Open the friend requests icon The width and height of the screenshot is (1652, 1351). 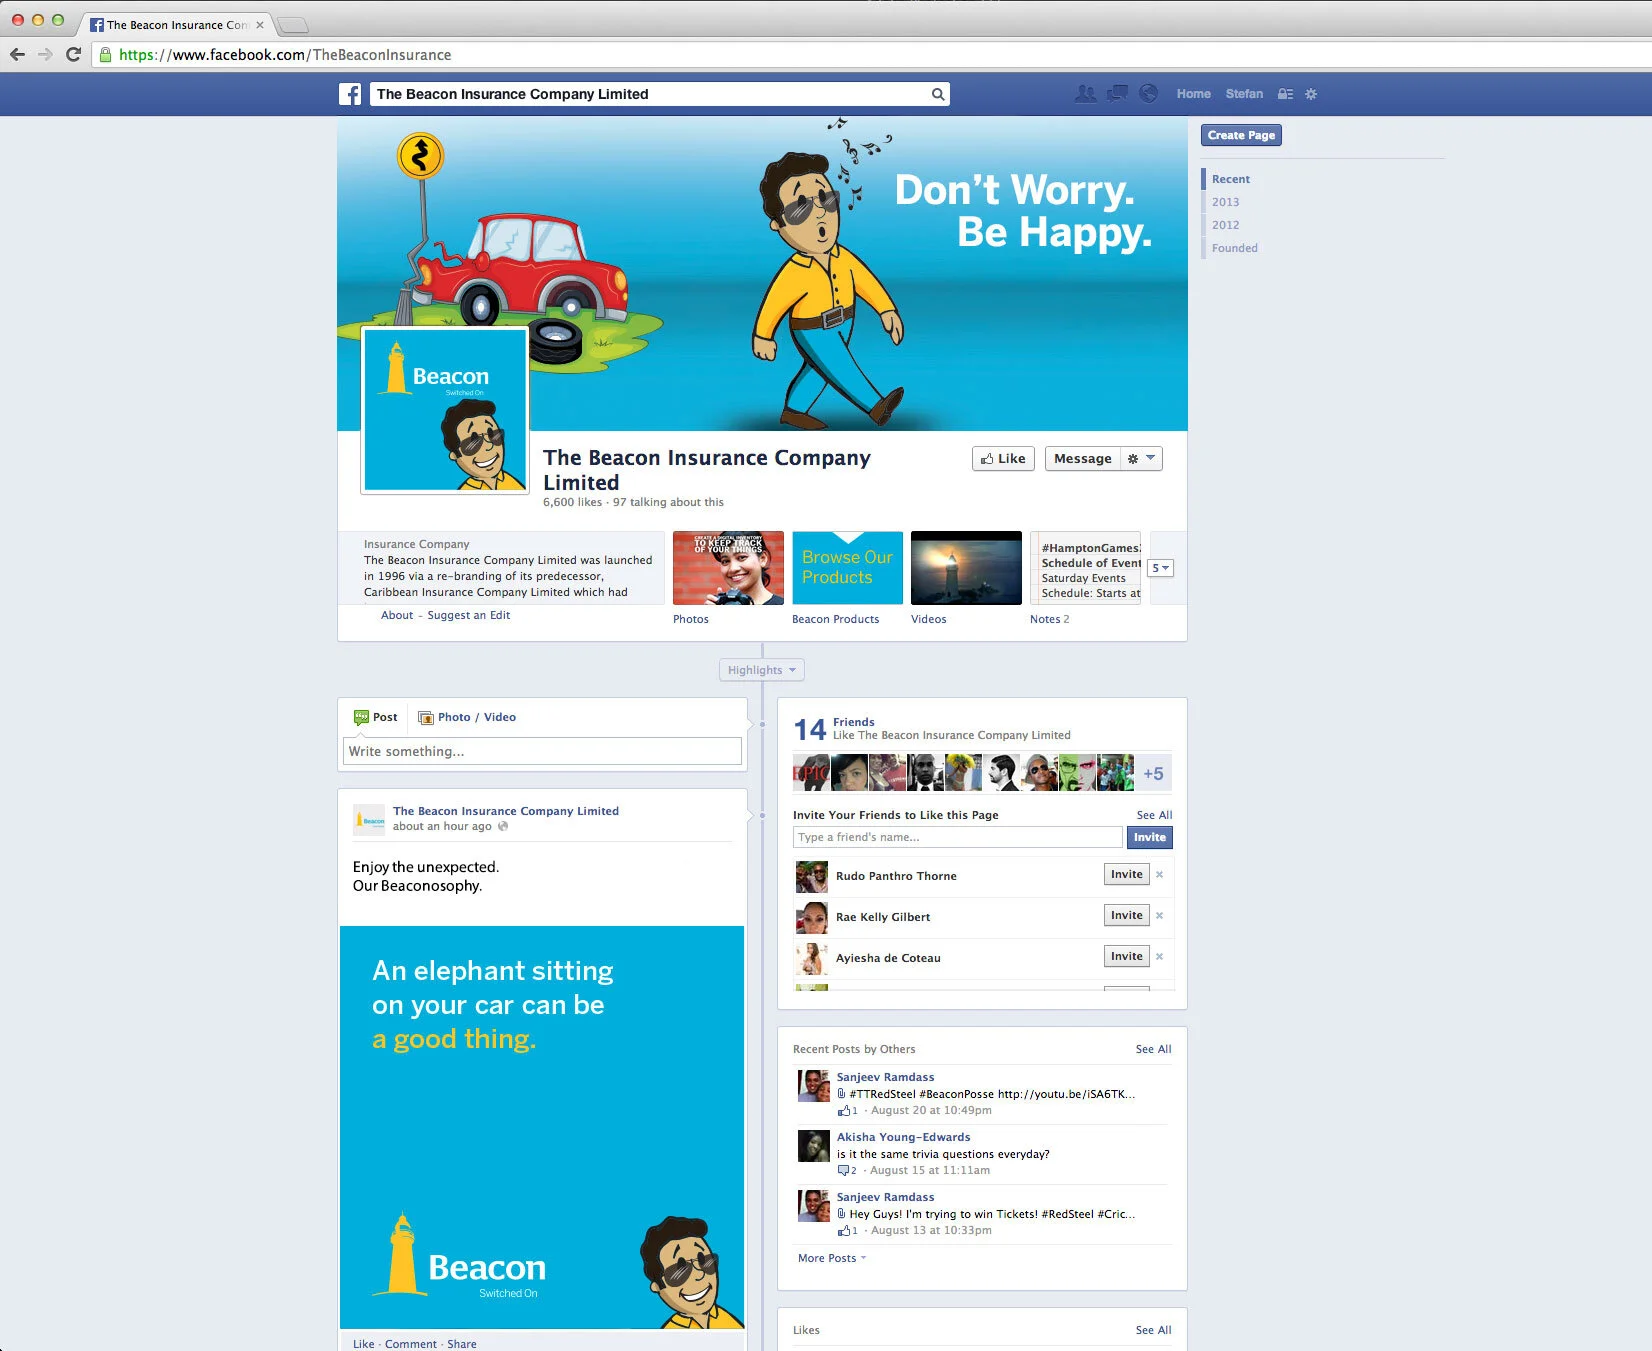coord(1084,93)
